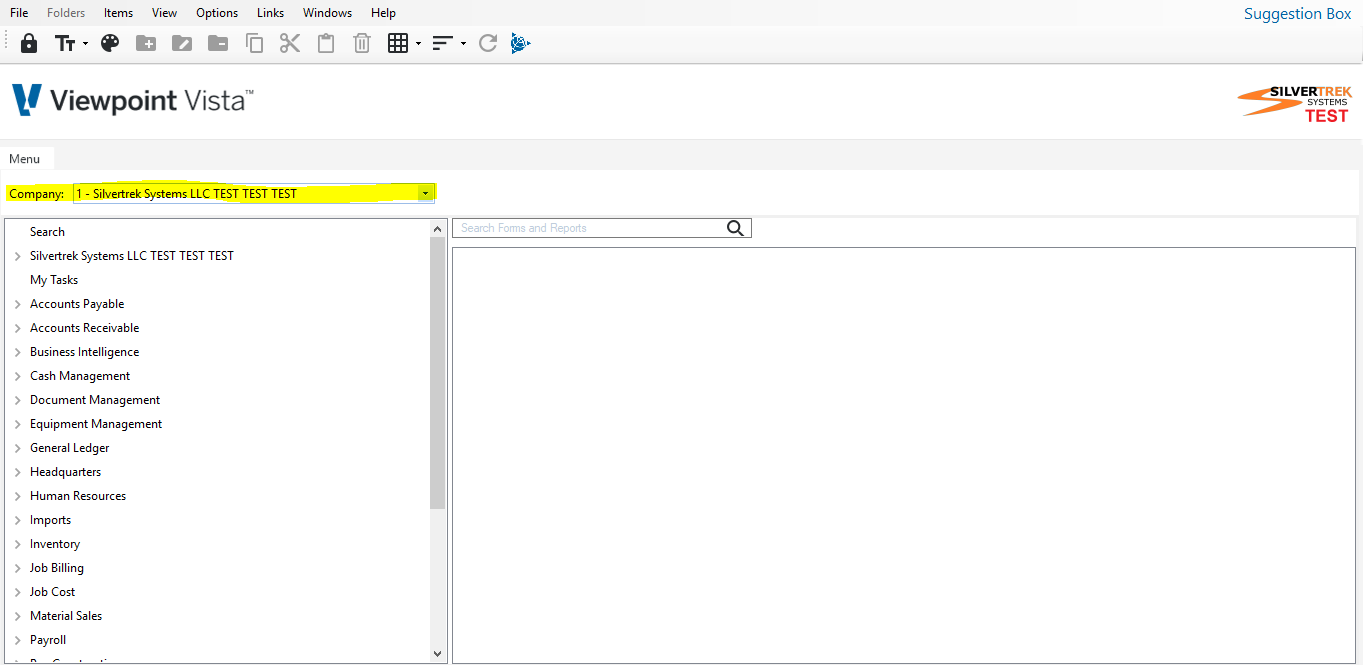Open the Company dropdown list
This screenshot has height=665, width=1363.
(426, 193)
